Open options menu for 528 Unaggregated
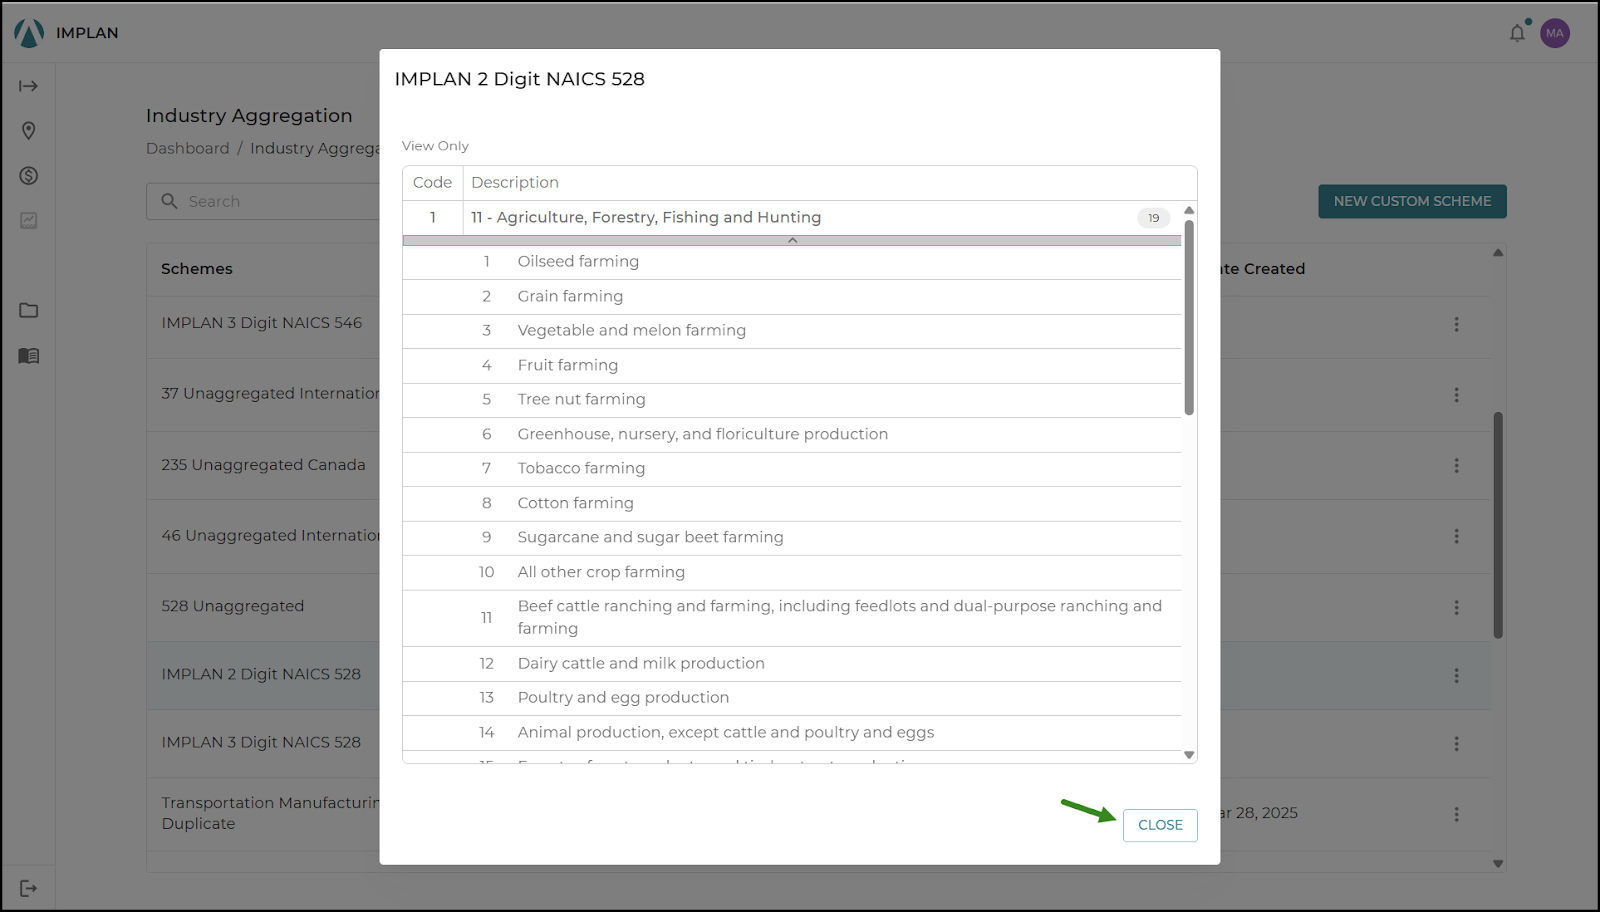1600x912 pixels. (x=1456, y=607)
